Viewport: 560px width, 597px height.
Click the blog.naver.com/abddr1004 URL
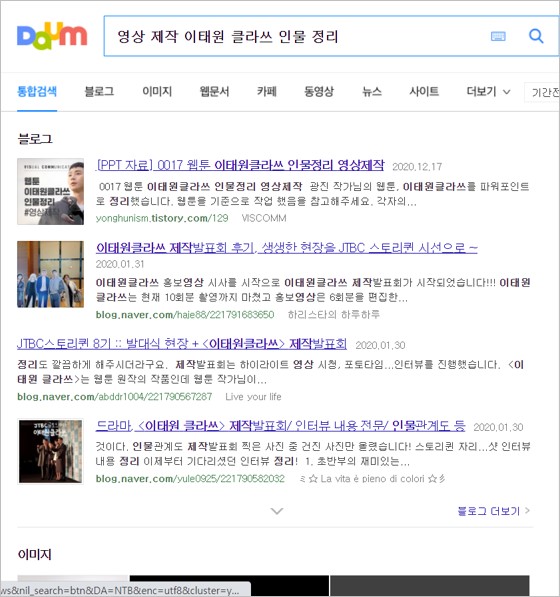(x=114, y=397)
